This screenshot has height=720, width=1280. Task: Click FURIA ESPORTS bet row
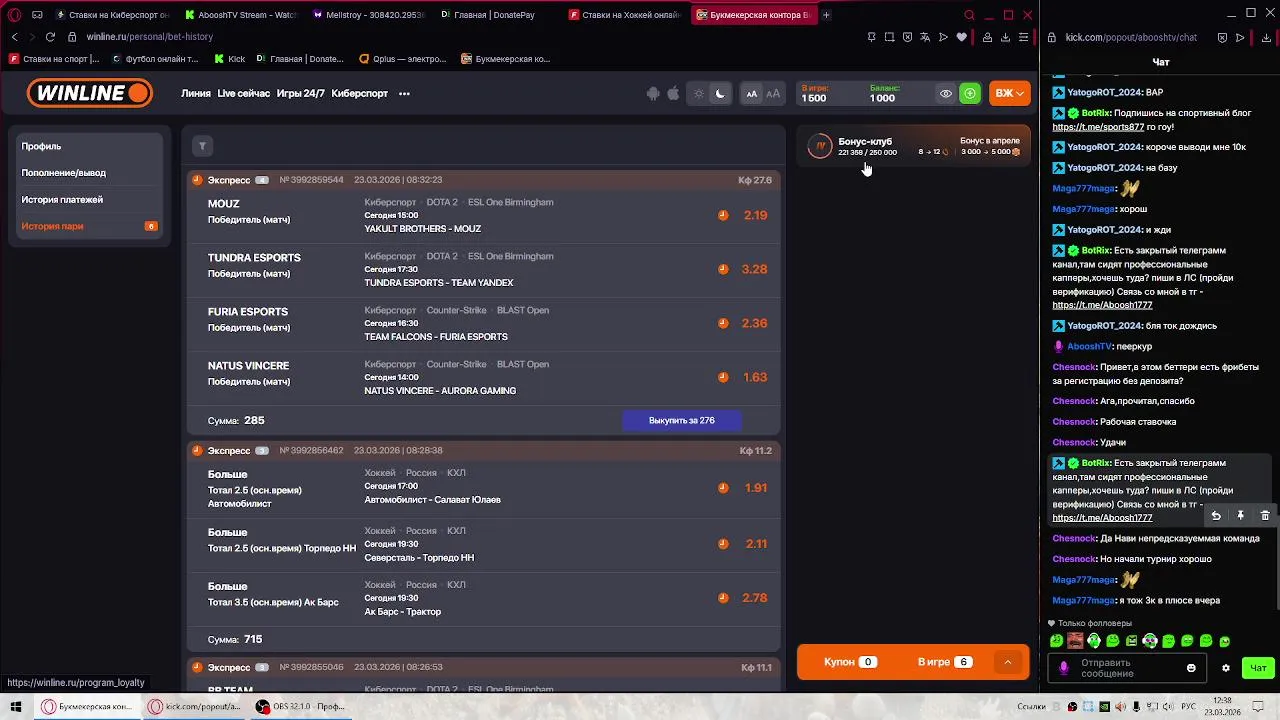483,323
